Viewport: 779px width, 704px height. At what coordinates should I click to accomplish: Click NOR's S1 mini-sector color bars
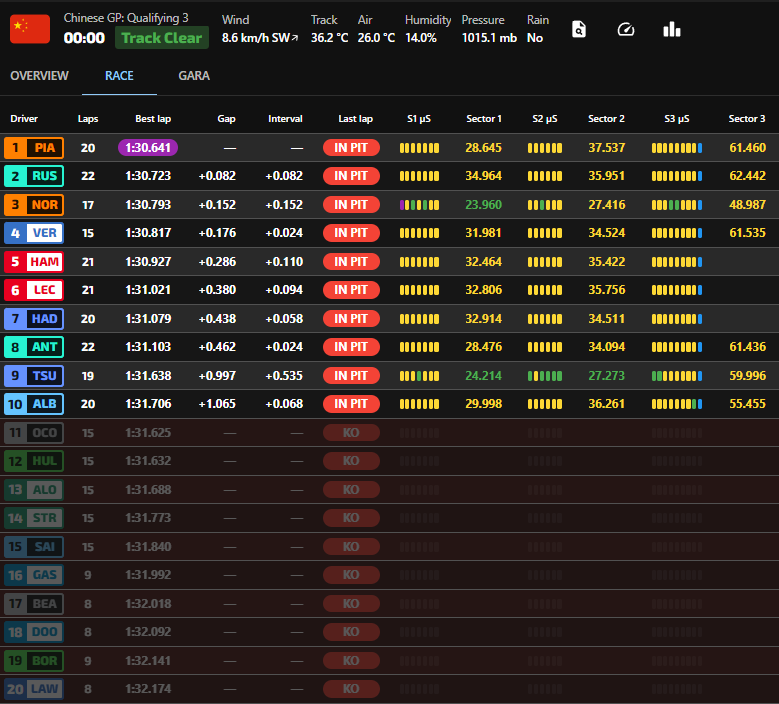[x=419, y=205]
